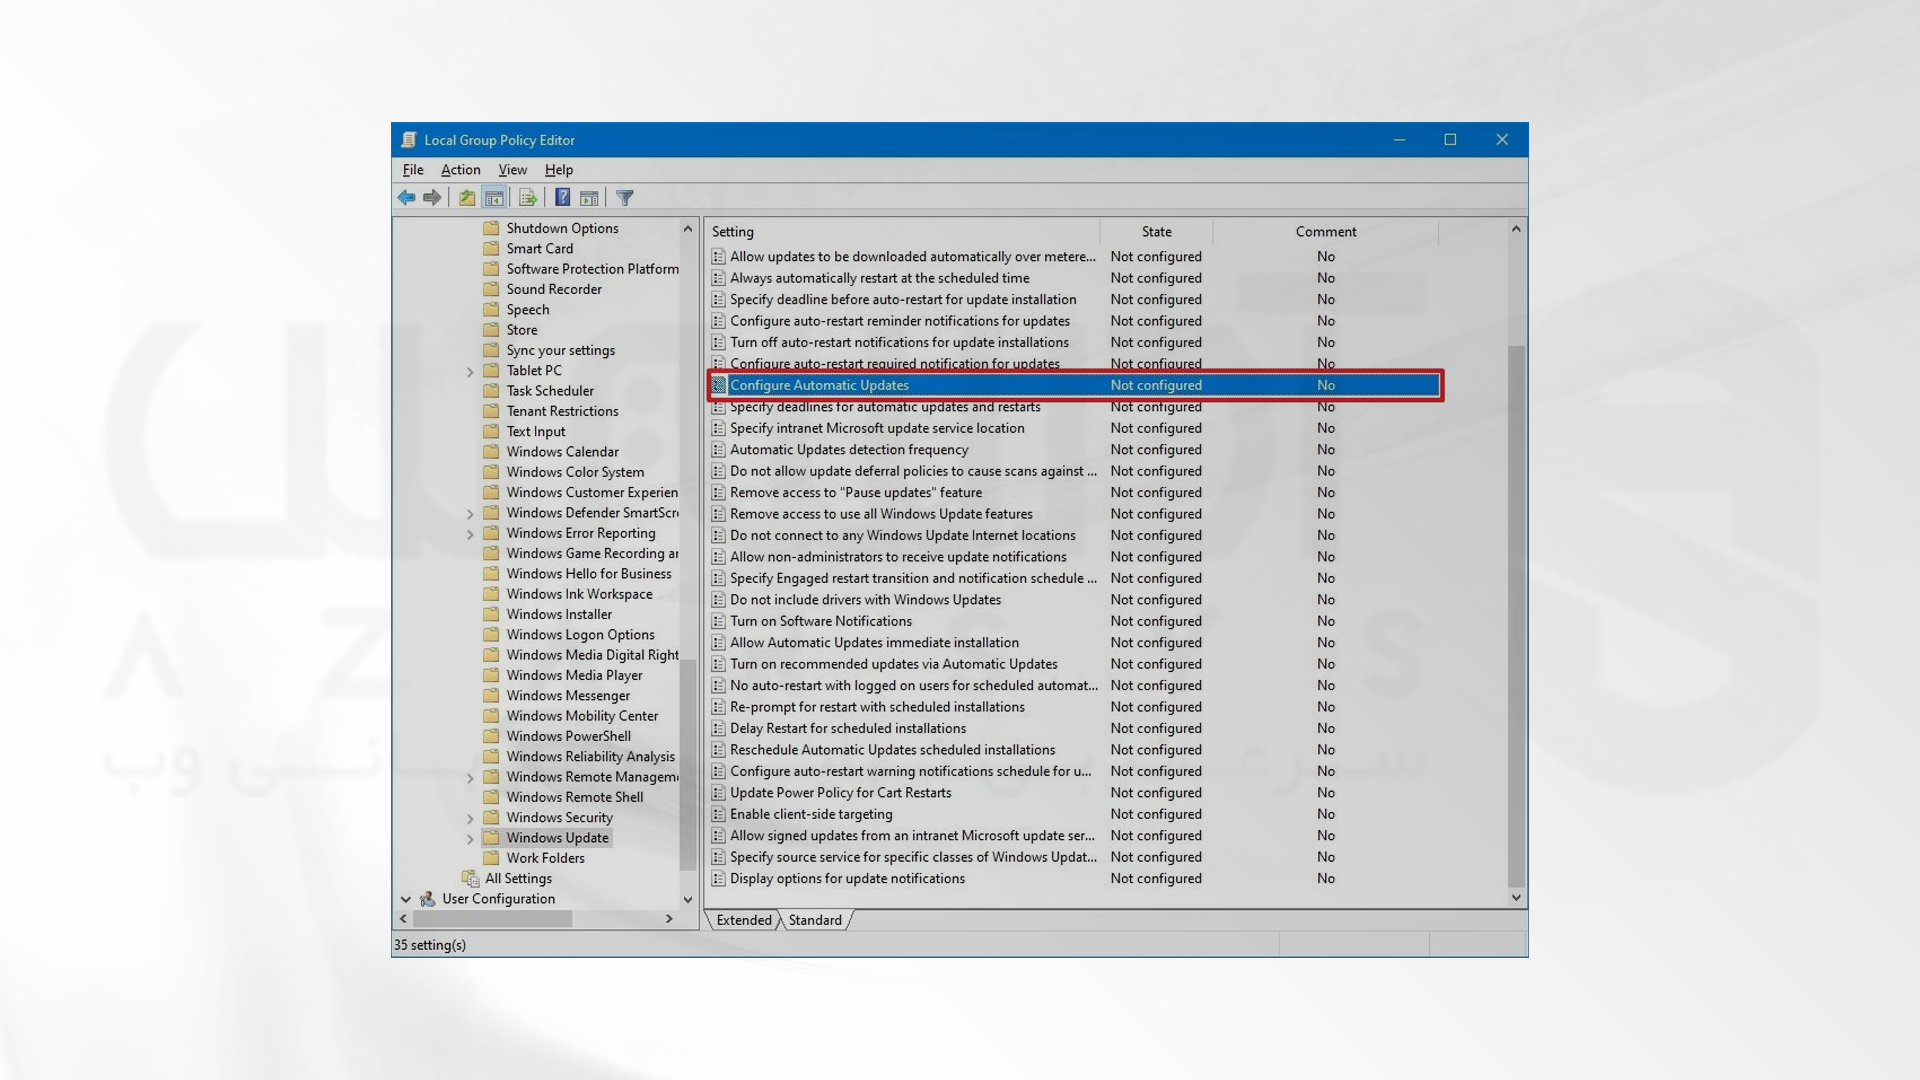1920x1080 pixels.
Task: Expand the Tablet PC tree node
Action: (x=470, y=372)
